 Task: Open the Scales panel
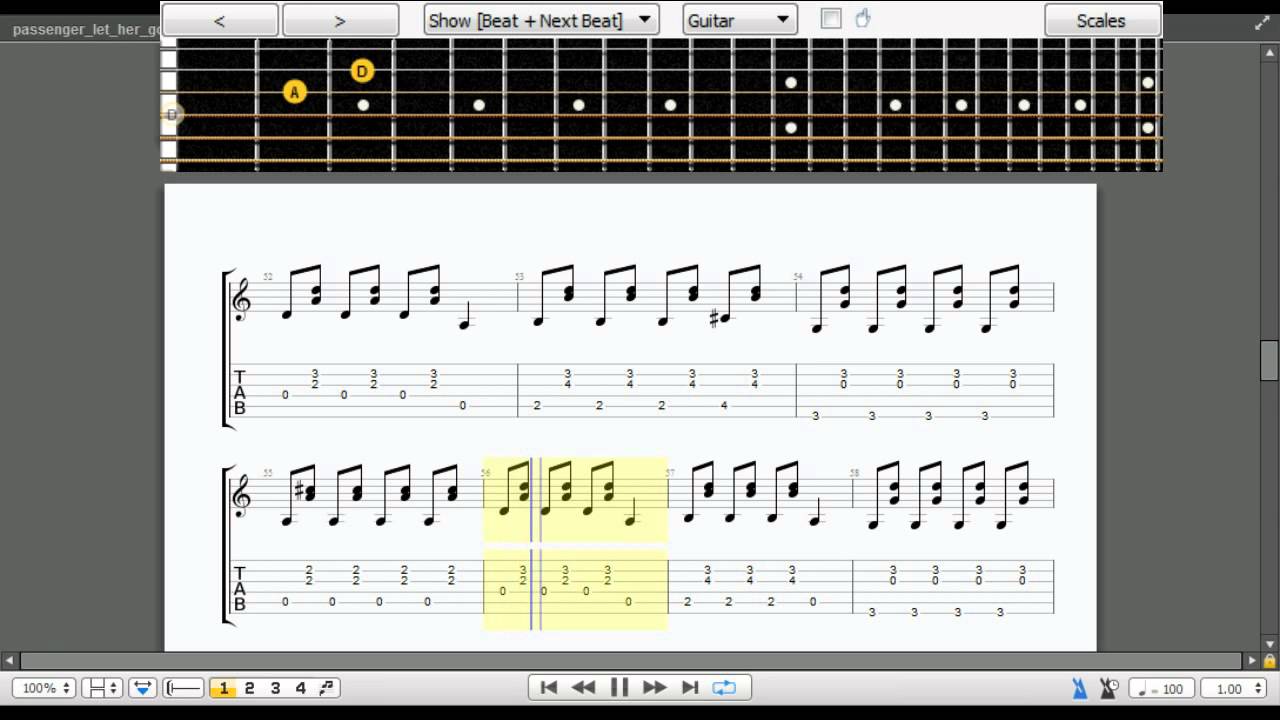(x=1101, y=20)
